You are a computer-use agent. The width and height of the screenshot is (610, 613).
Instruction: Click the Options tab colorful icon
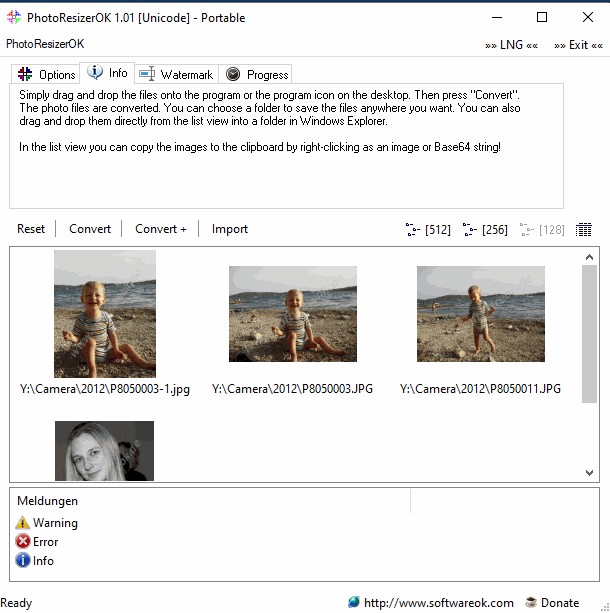(x=25, y=74)
